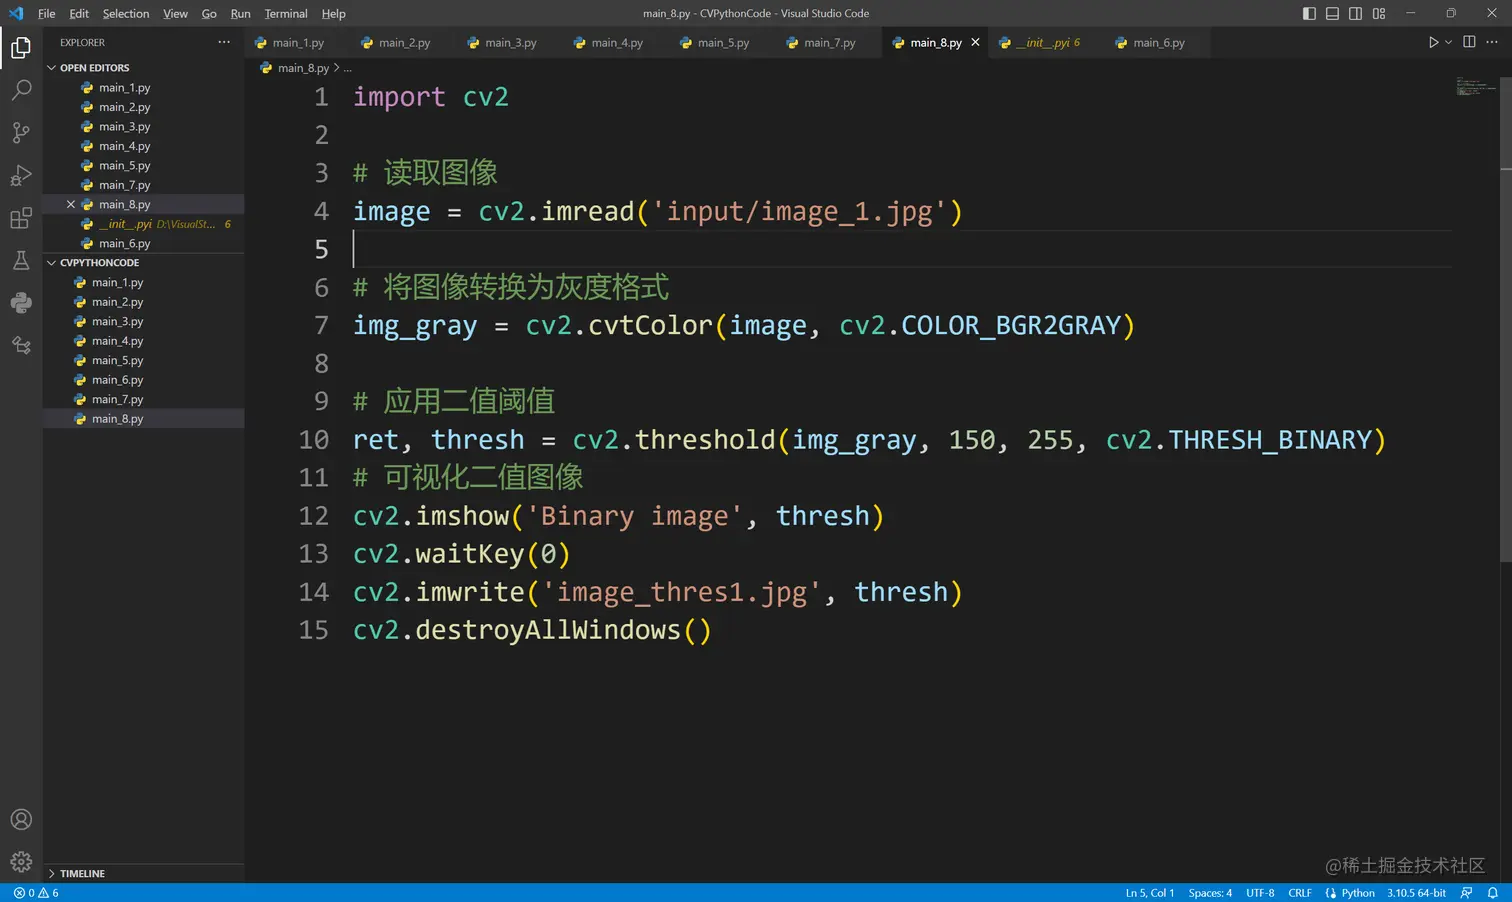This screenshot has width=1512, height=902.
Task: Open notifications bell in status bar
Action: [x=1493, y=893]
